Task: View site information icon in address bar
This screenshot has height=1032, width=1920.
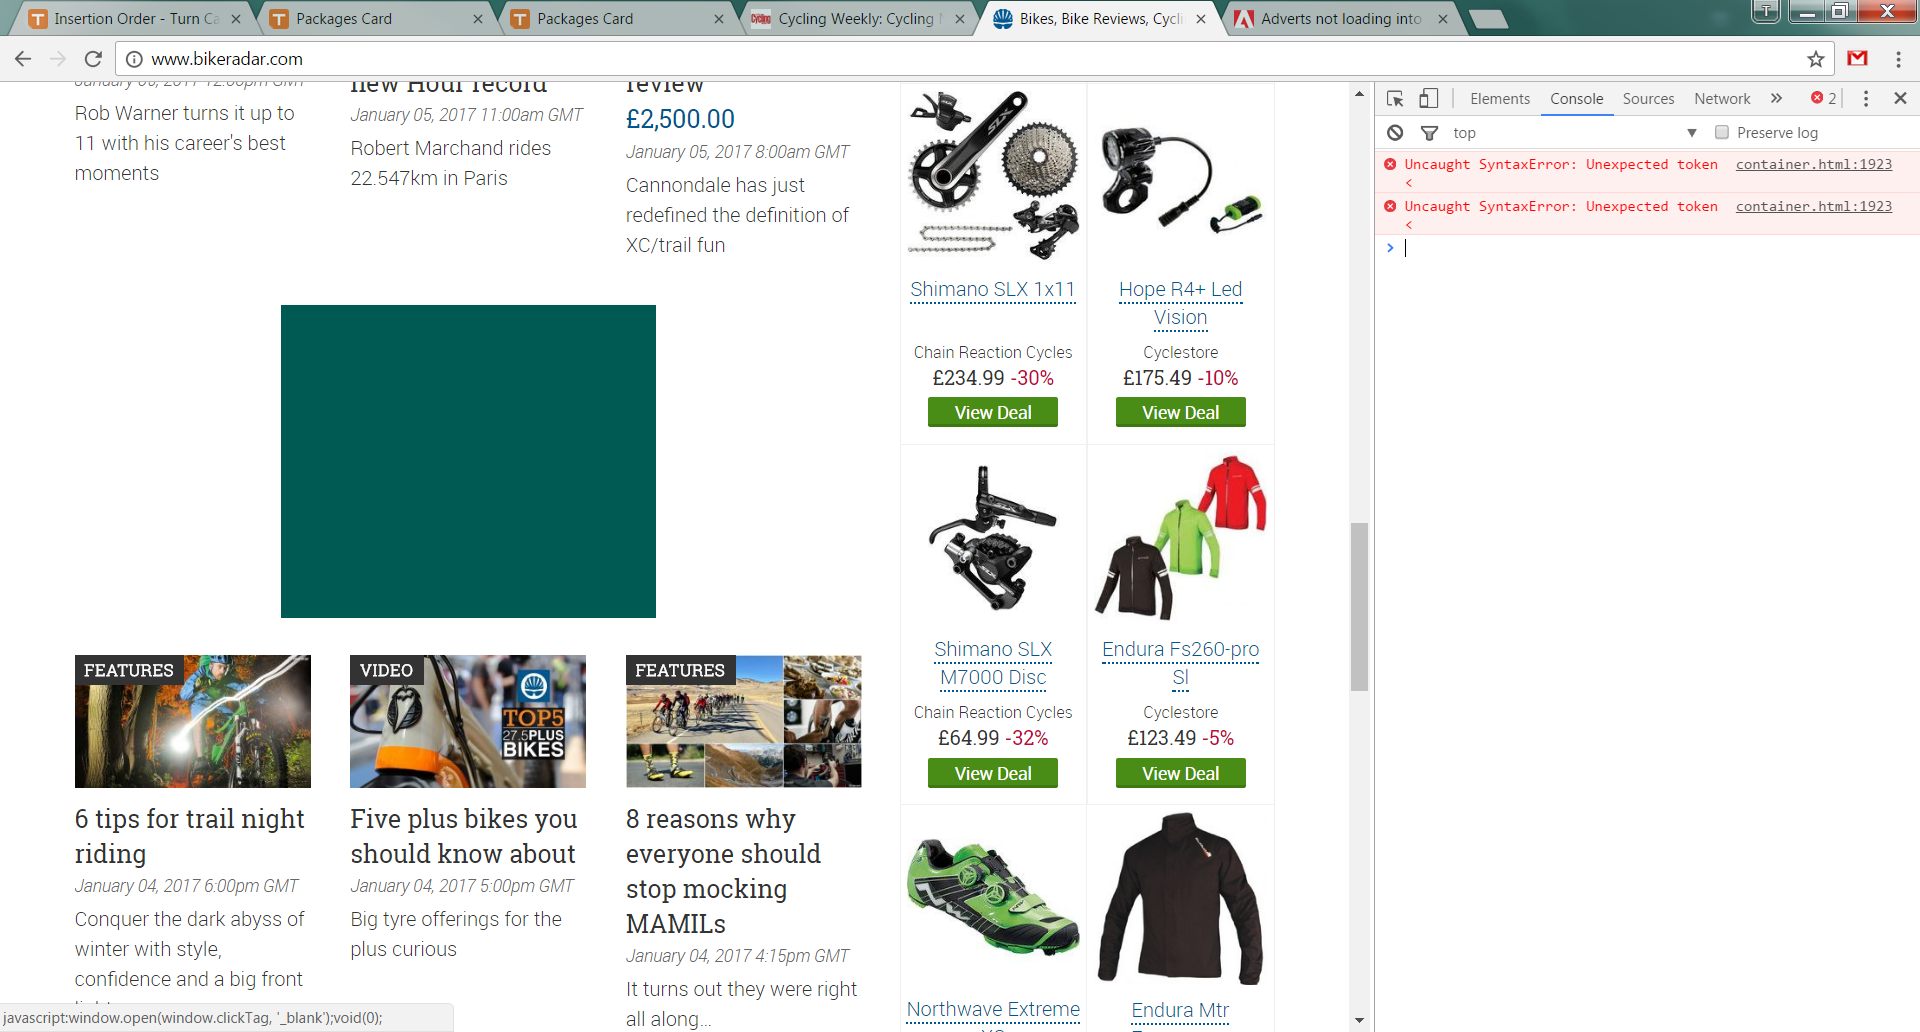Action: coord(134,59)
